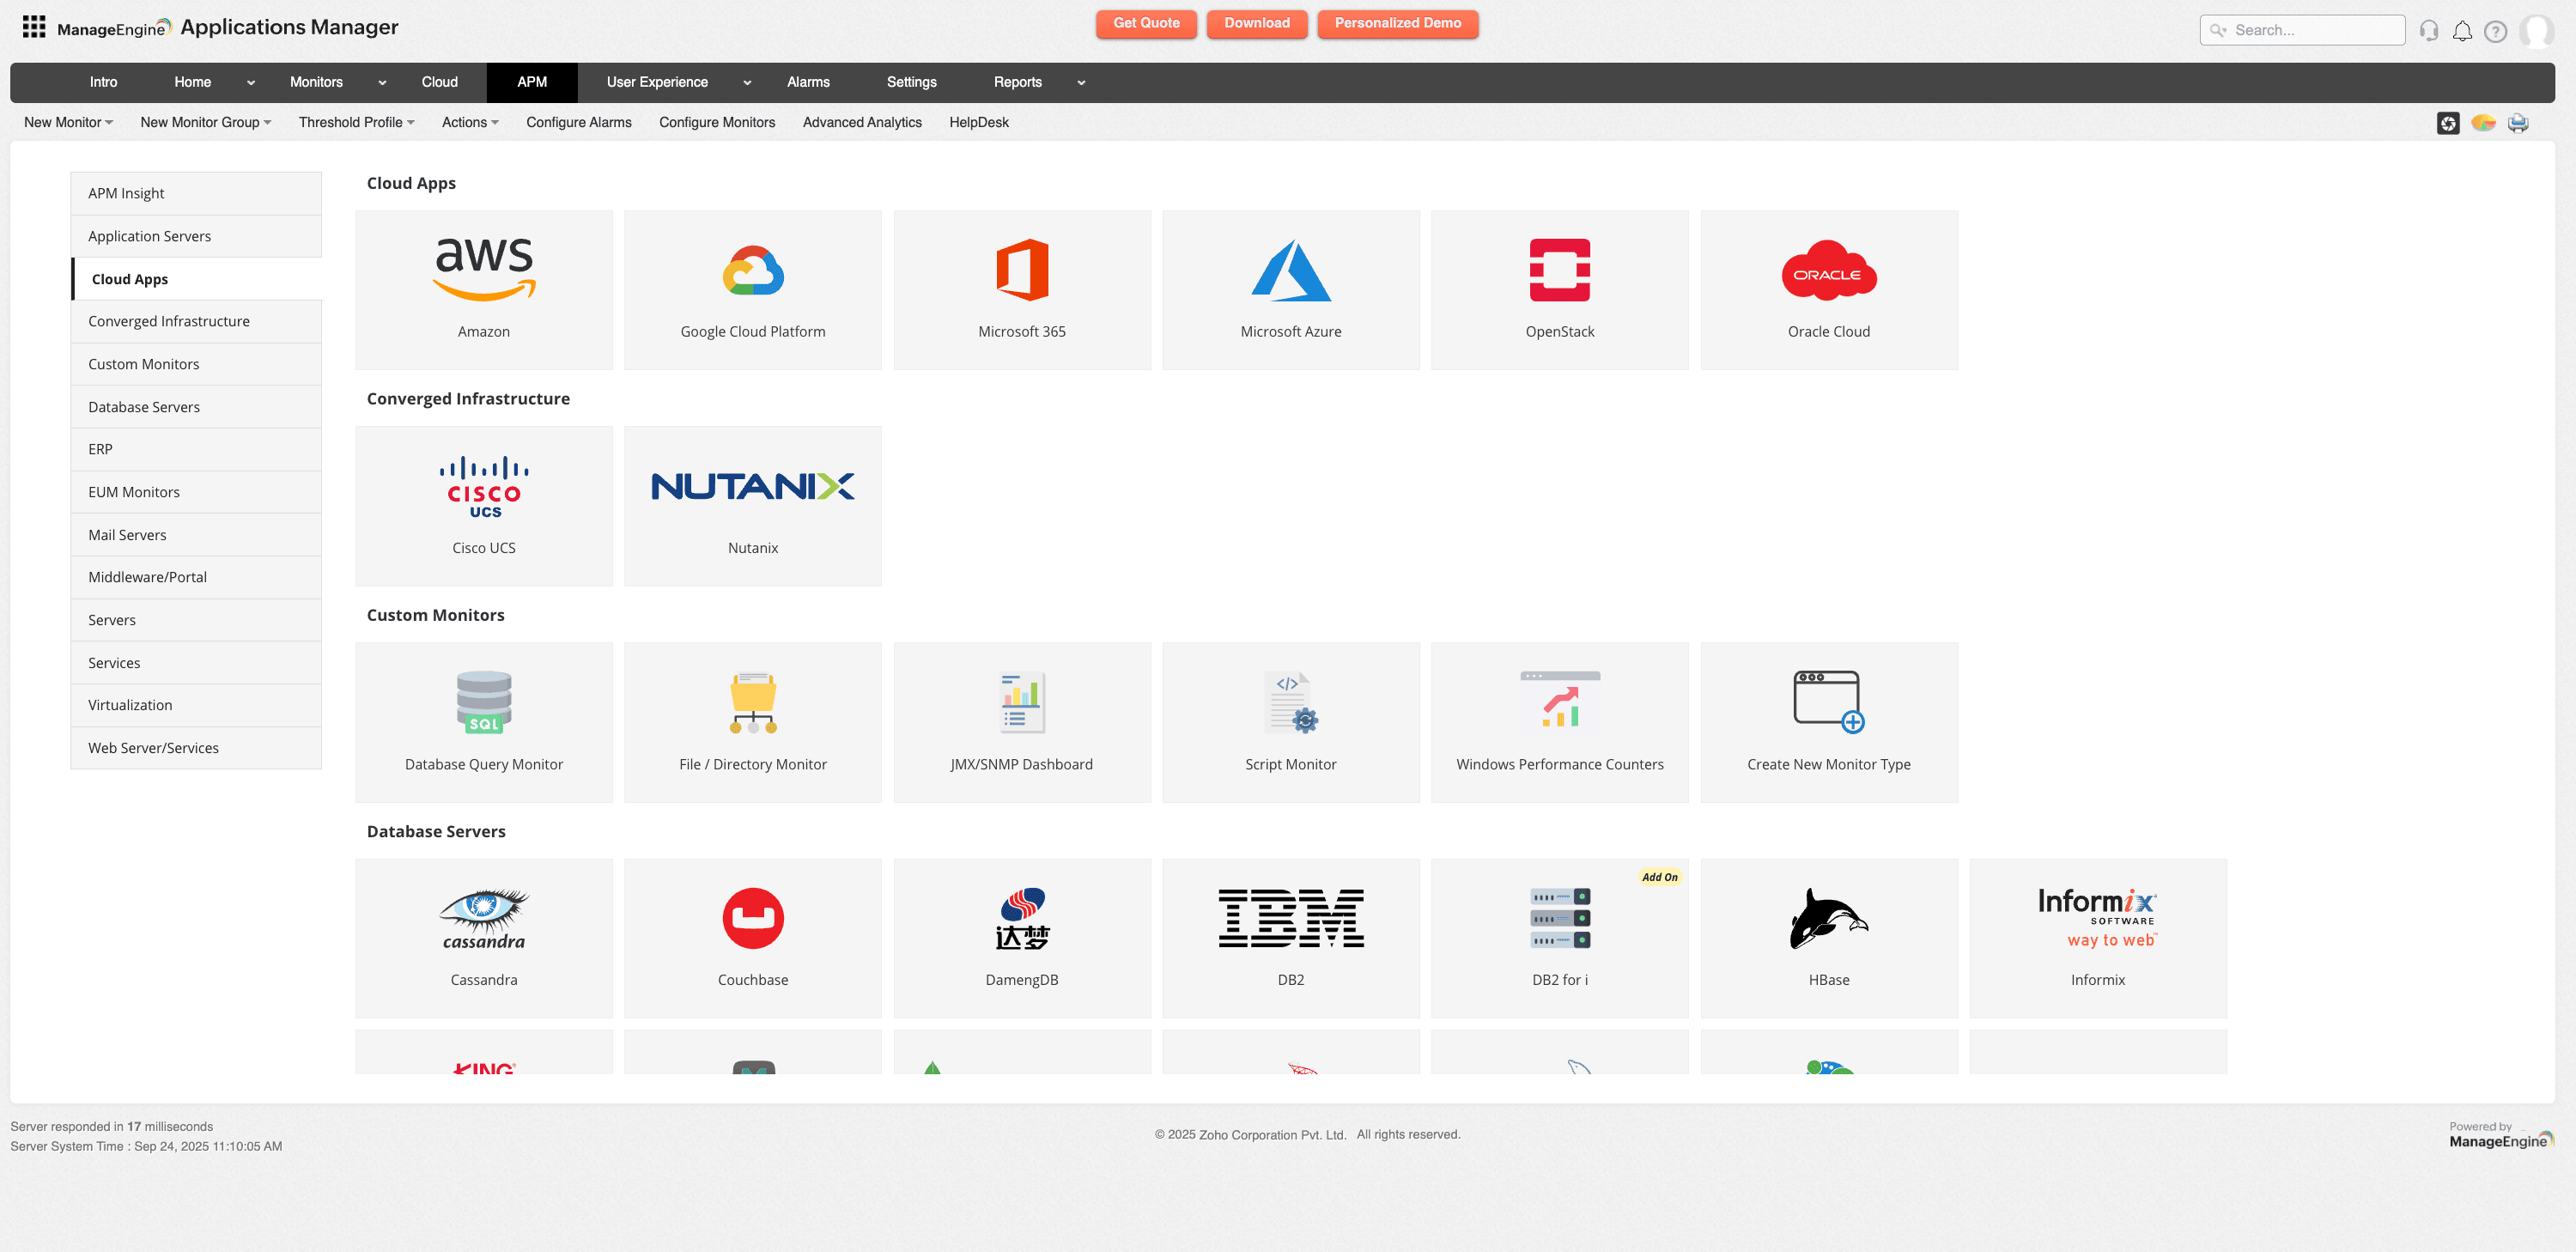Open the Actions dropdown menu
The width and height of the screenshot is (2576, 1252).
[470, 122]
